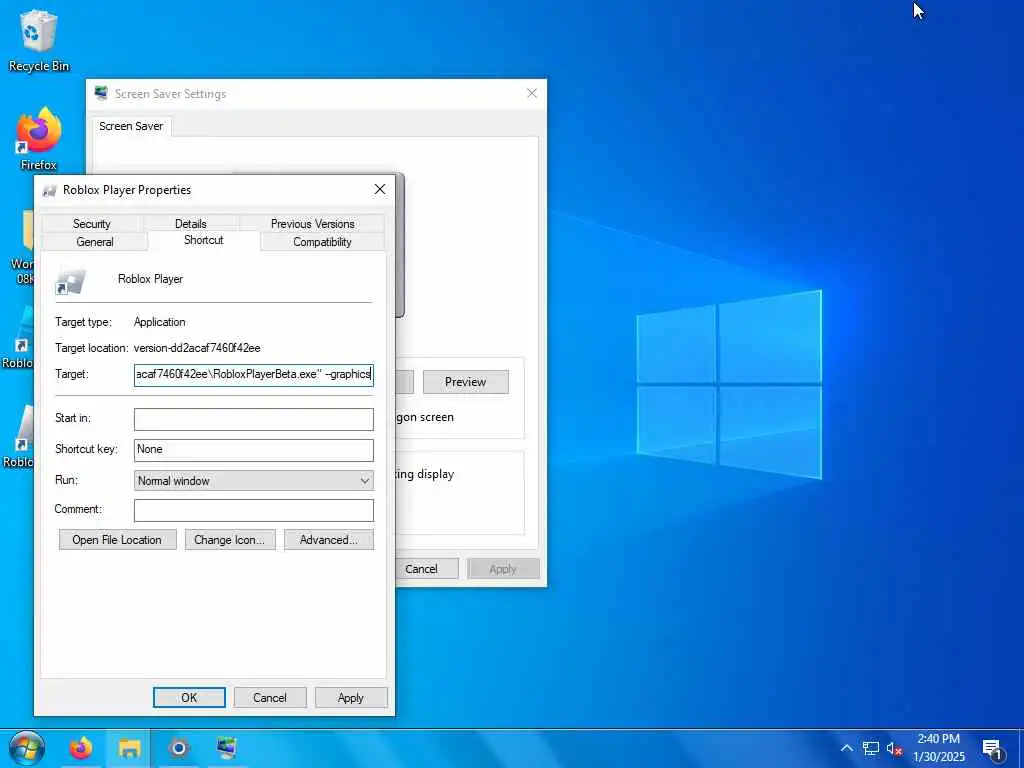Open the Compatibility tab
Image resolution: width=1024 pixels, height=768 pixels.
322,242
